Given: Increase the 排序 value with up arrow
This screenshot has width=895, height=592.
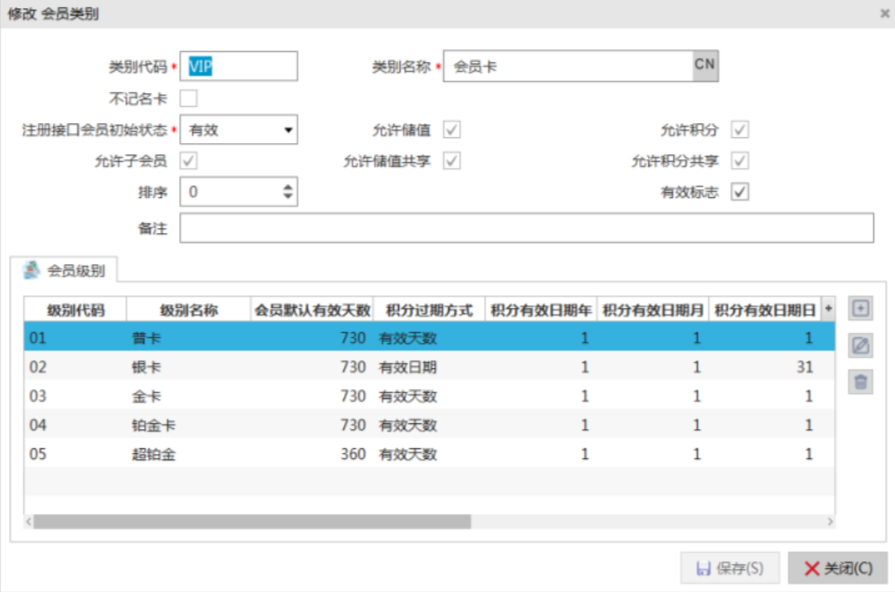Looking at the screenshot, I should point(288,186).
